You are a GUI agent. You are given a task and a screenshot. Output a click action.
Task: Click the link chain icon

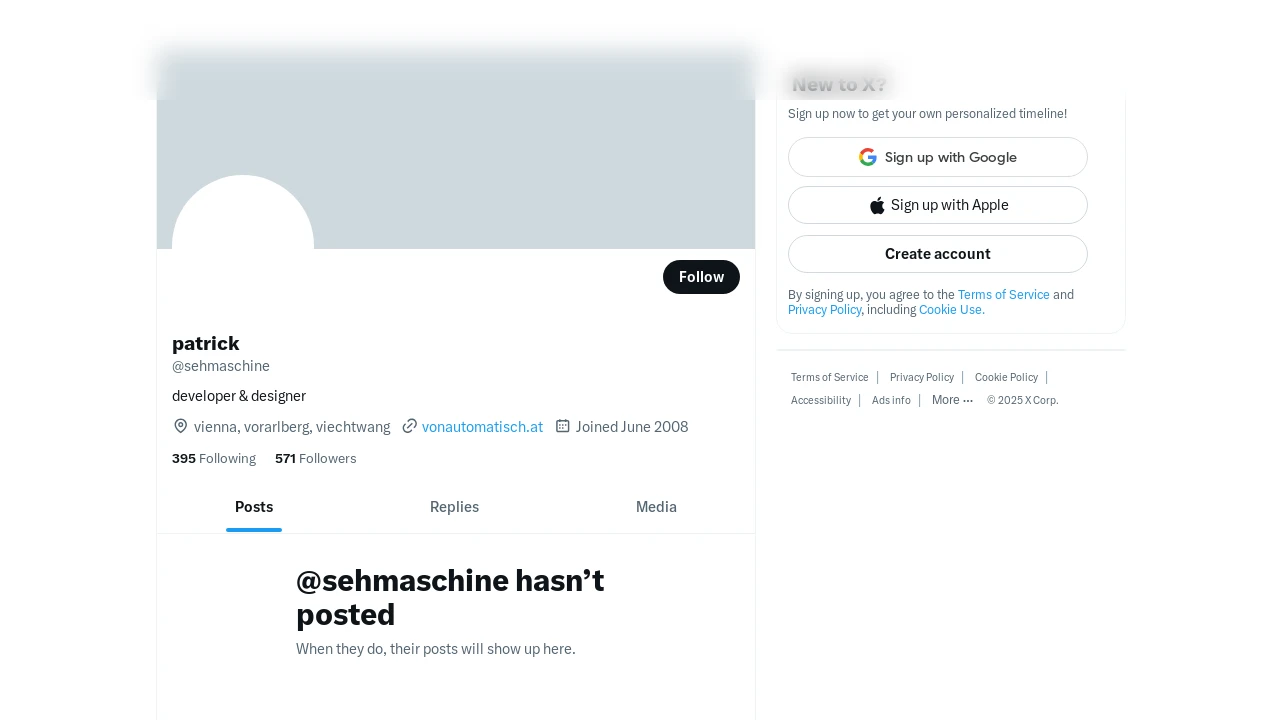coord(409,426)
